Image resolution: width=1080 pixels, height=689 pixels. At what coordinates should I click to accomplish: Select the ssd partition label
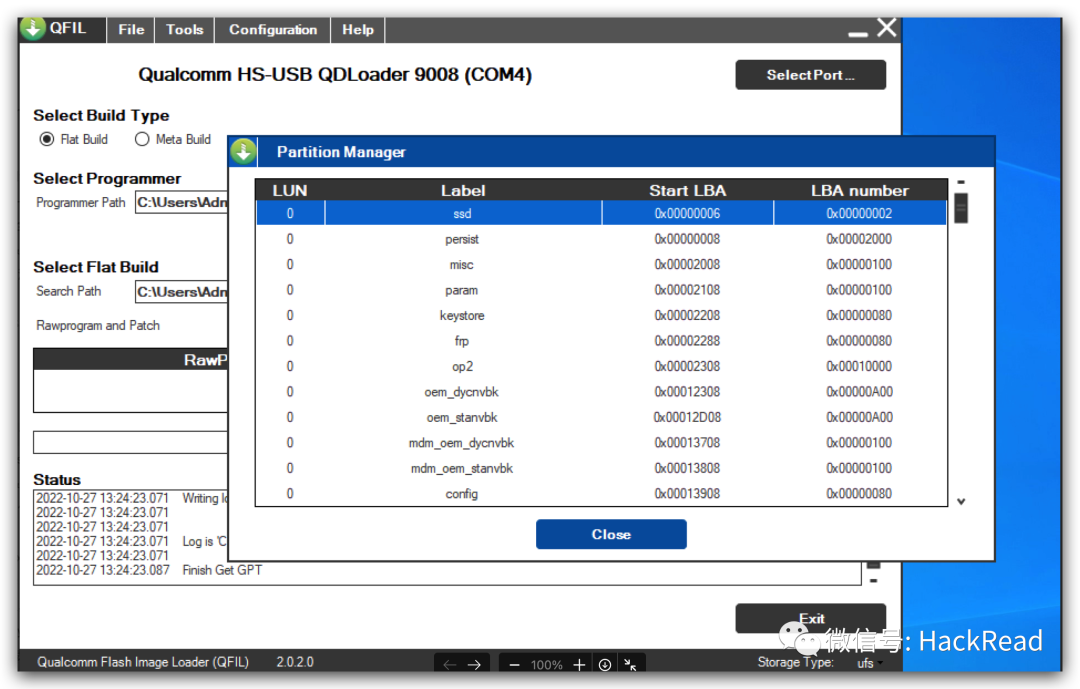click(462, 214)
